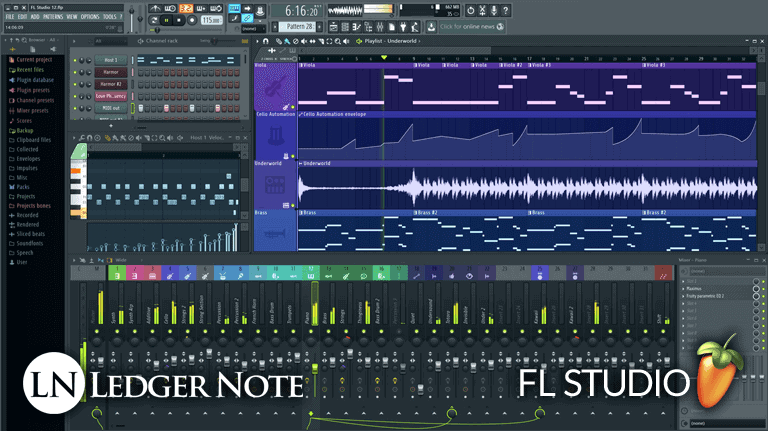The image size is (768, 431).
Task: Open the channel rack All filter dropdown
Action: (x=109, y=41)
